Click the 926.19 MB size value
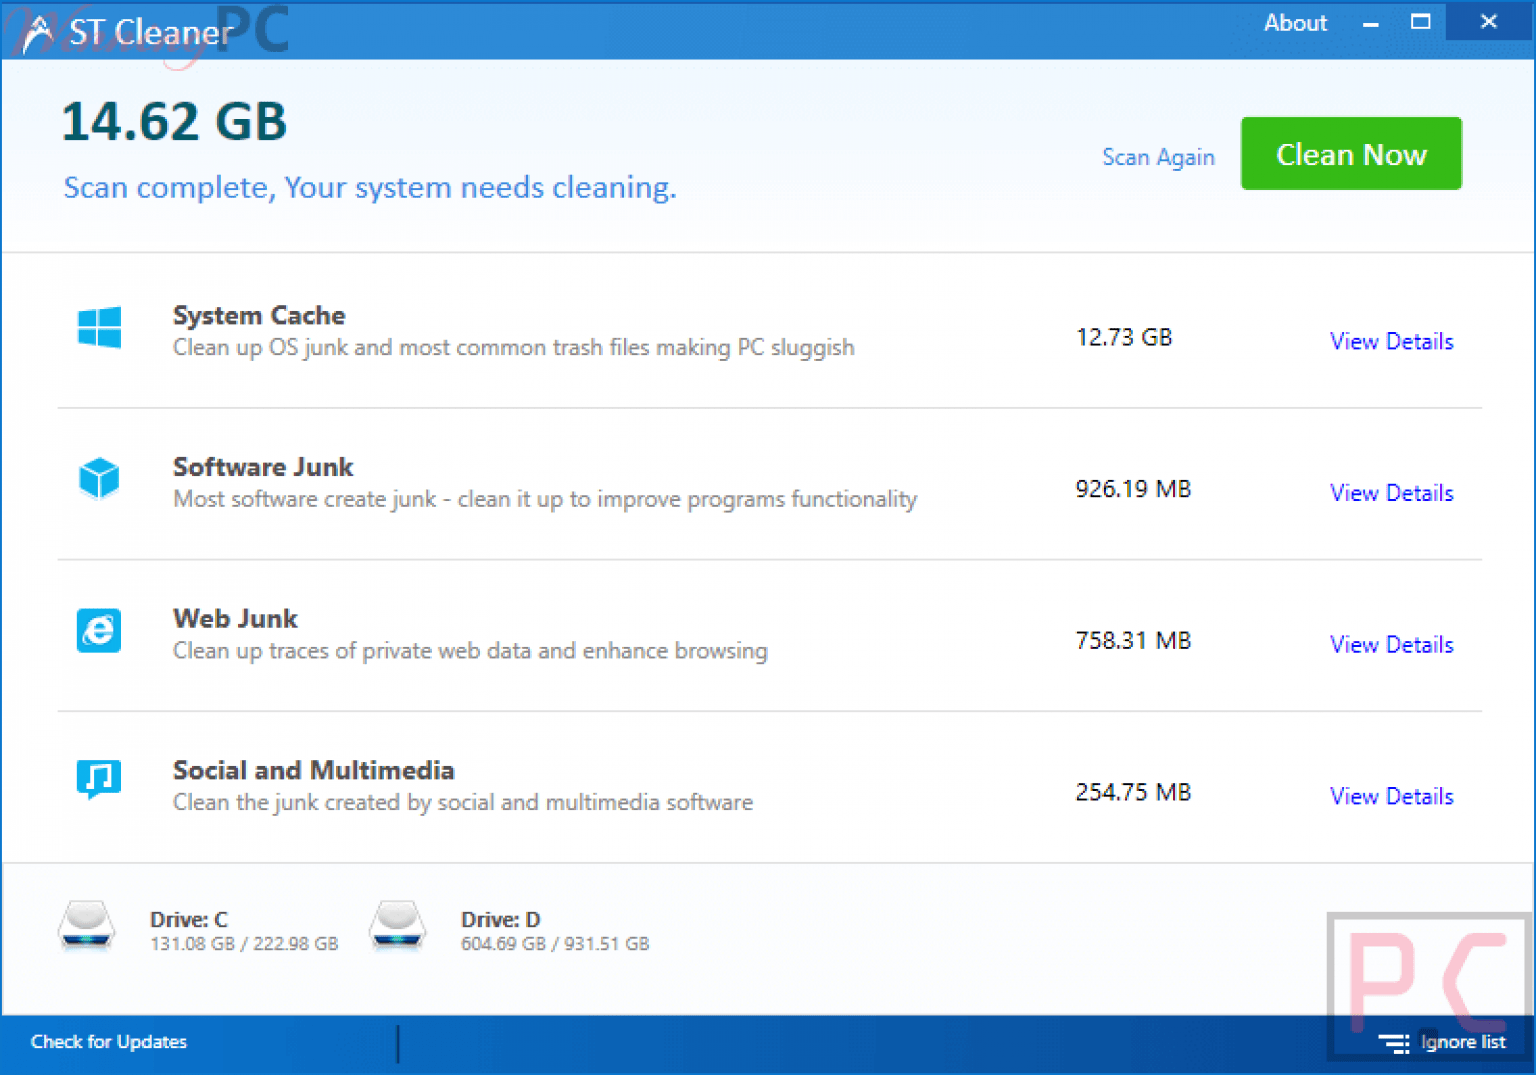This screenshot has width=1536, height=1075. [x=1133, y=489]
